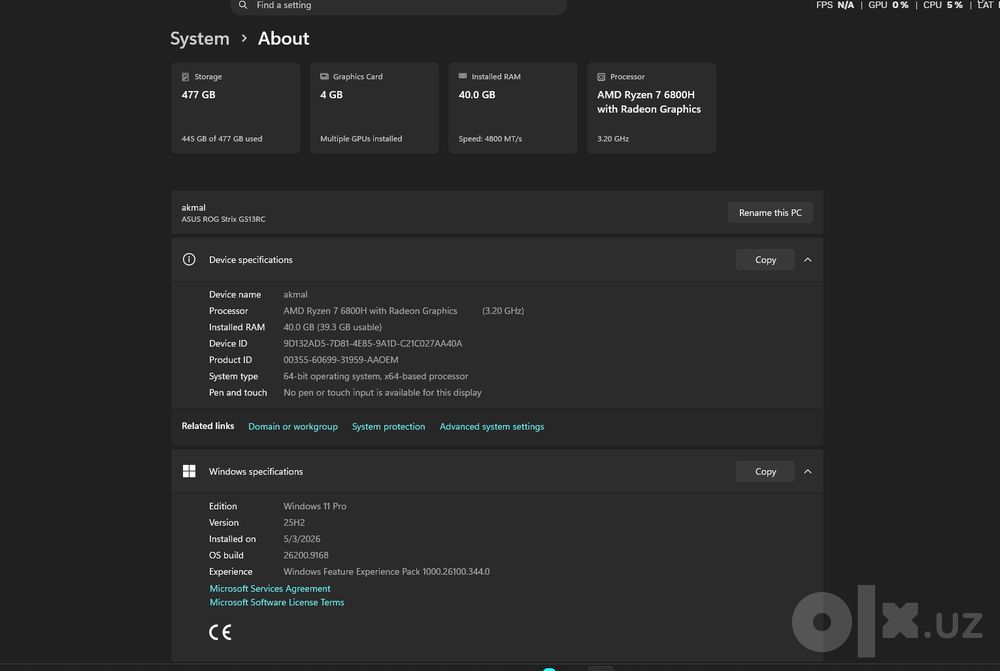The width and height of the screenshot is (1000, 671).
Task: Focus the Find a setting search box
Action: 399,6
